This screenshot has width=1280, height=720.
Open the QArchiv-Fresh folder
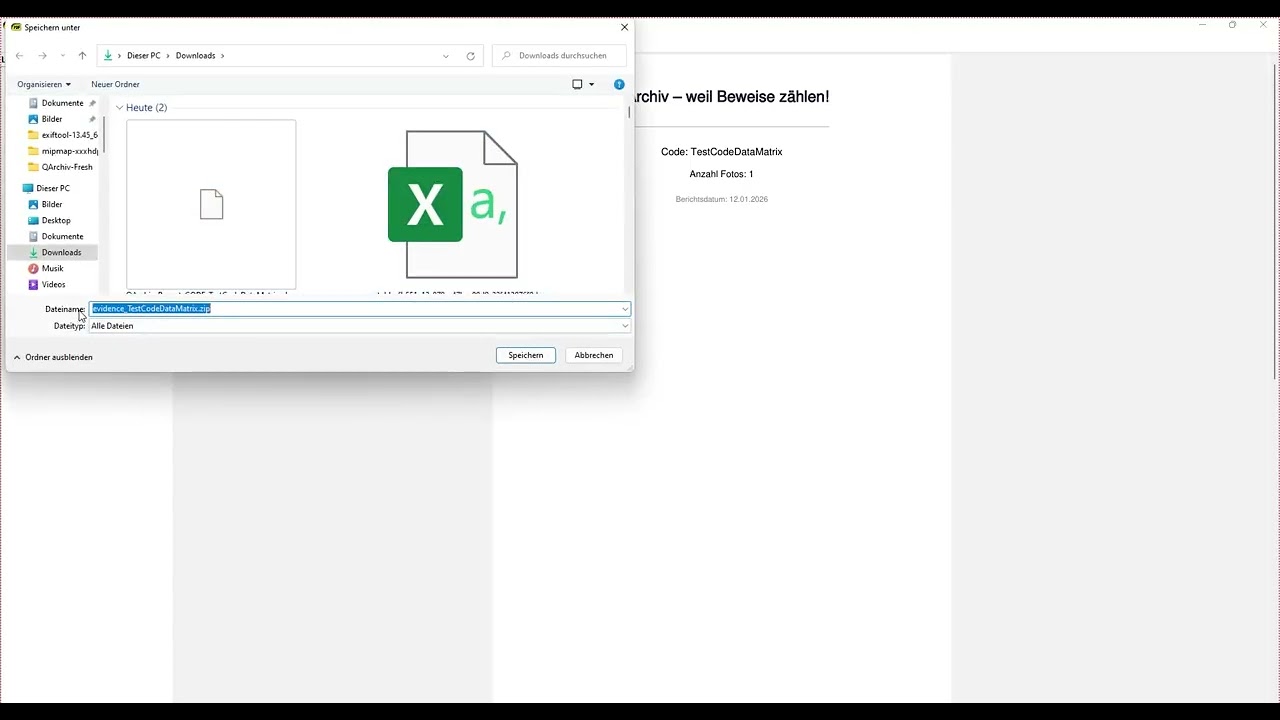click(62, 167)
